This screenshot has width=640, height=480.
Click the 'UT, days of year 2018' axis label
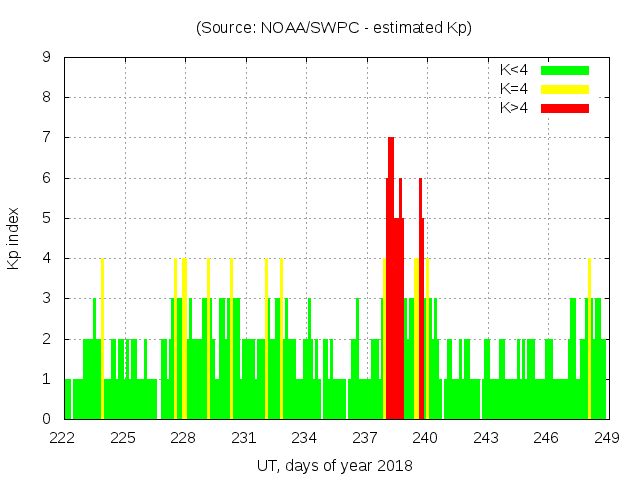[x=334, y=465]
